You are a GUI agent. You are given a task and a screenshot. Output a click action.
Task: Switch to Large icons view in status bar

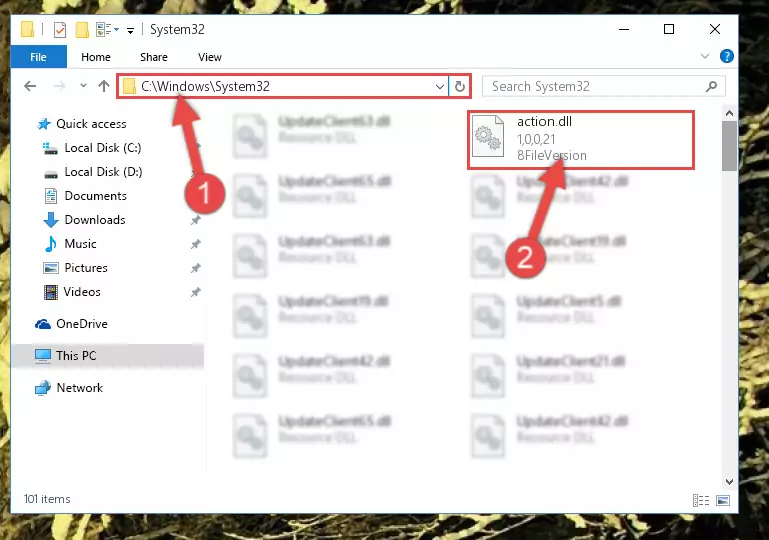(x=723, y=500)
